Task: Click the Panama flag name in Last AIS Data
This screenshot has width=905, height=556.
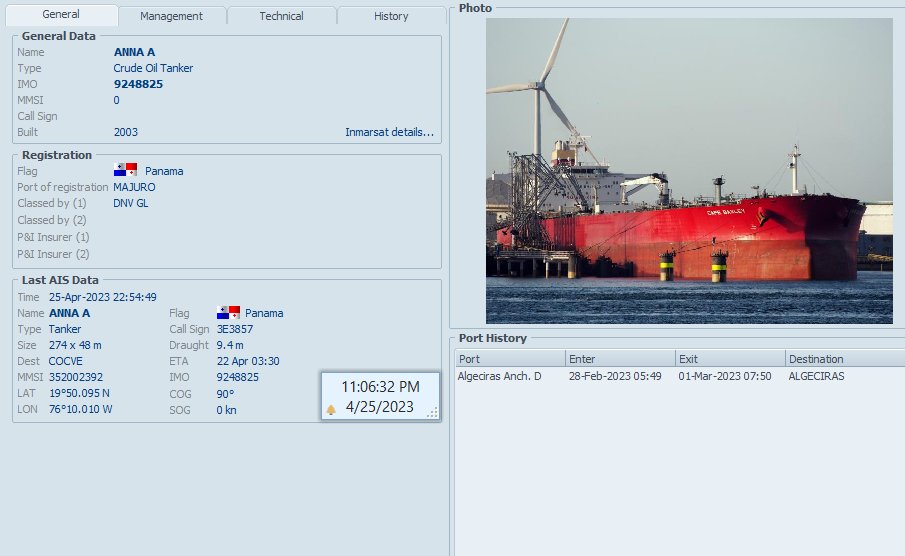Action: 264,313
